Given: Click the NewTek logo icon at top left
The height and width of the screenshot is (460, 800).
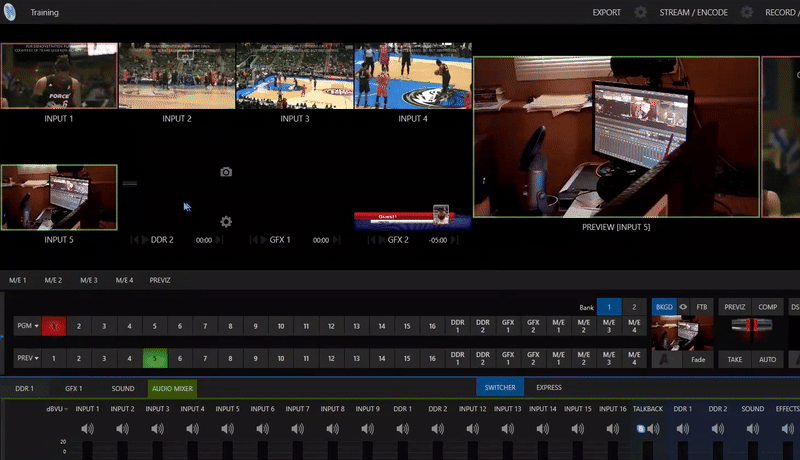Looking at the screenshot, I should coord(10,12).
